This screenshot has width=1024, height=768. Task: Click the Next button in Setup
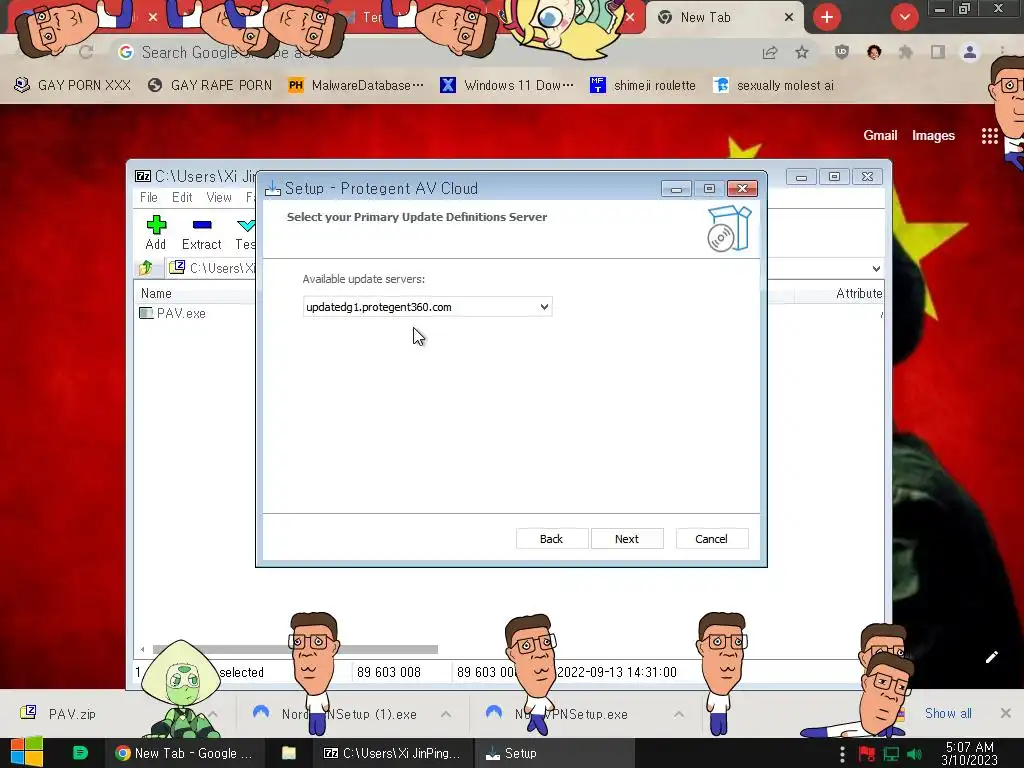tap(627, 539)
